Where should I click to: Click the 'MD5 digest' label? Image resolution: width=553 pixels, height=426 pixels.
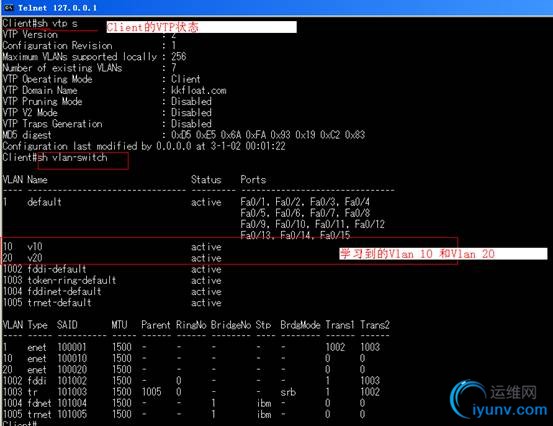point(27,135)
